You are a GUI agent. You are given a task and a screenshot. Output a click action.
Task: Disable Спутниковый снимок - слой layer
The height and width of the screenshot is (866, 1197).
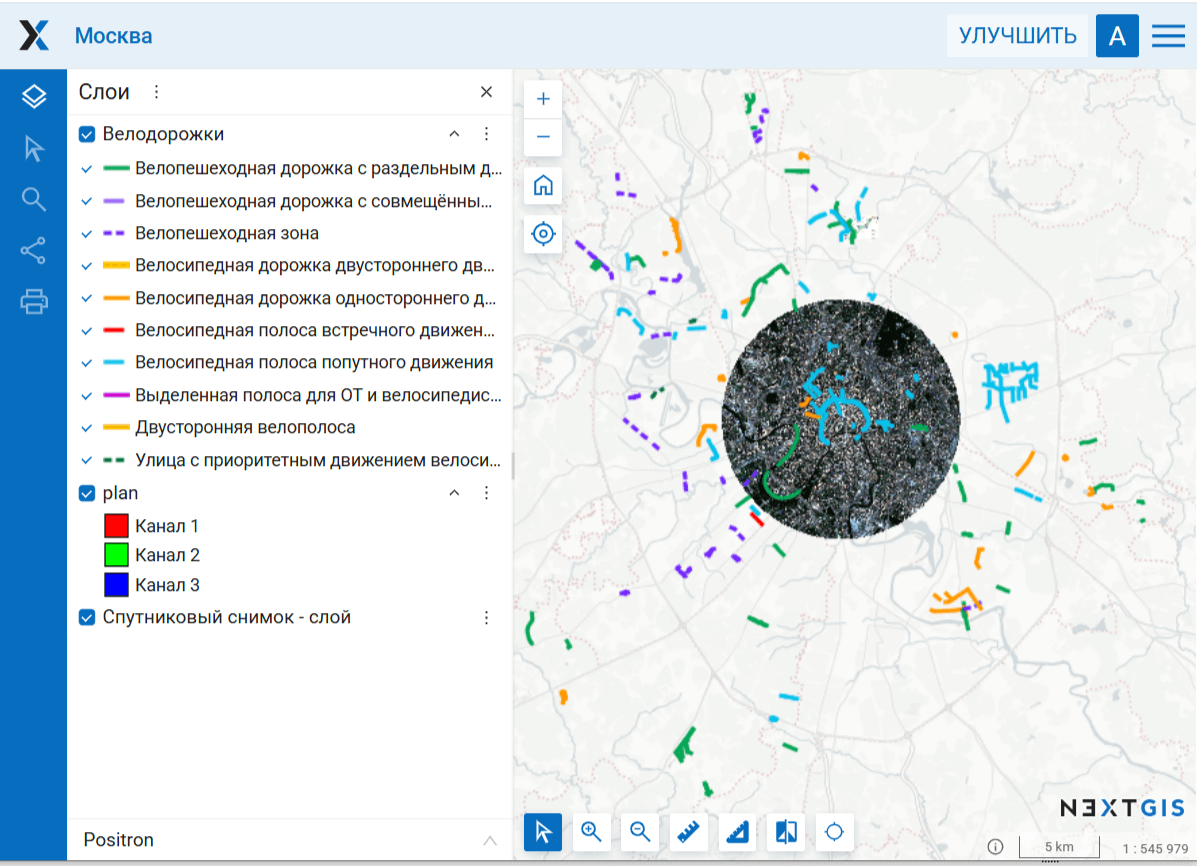point(87,617)
